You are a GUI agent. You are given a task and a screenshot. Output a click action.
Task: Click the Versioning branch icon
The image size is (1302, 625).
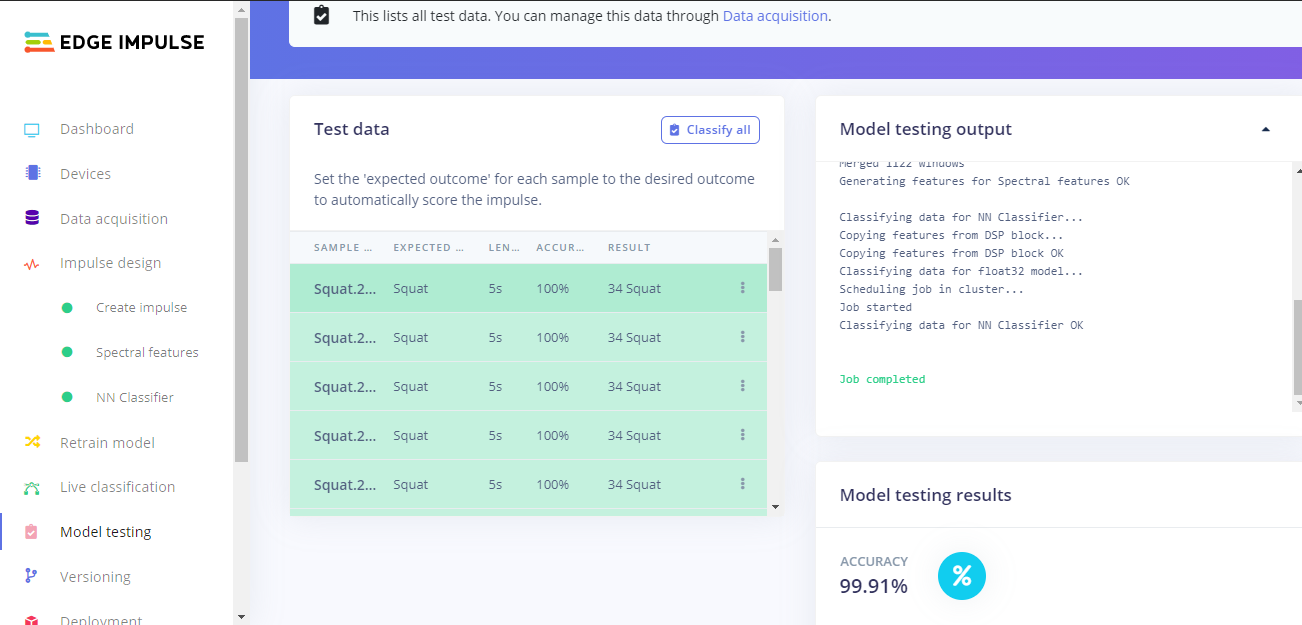click(31, 576)
